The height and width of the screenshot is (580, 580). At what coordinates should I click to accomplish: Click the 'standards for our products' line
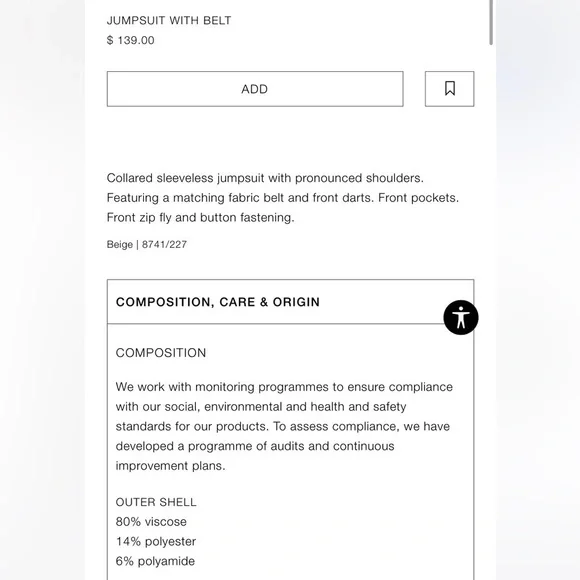click(x=283, y=426)
